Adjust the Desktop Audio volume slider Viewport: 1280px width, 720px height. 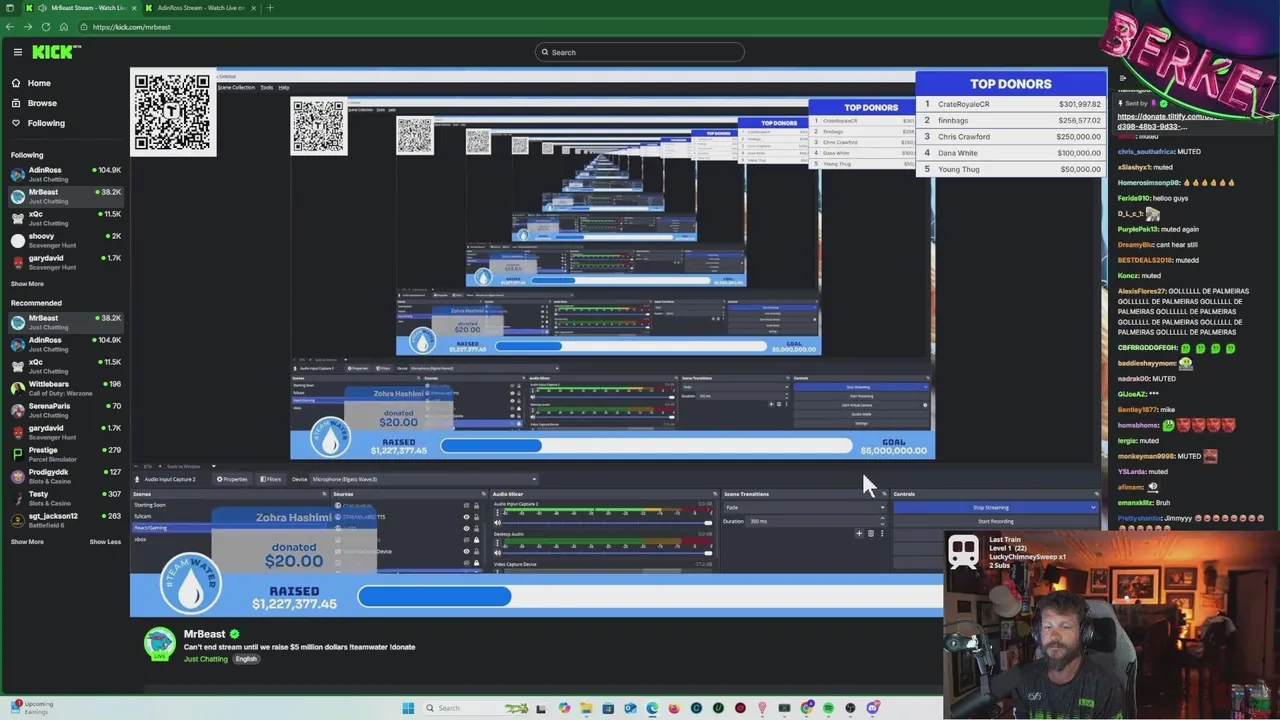[608, 553]
